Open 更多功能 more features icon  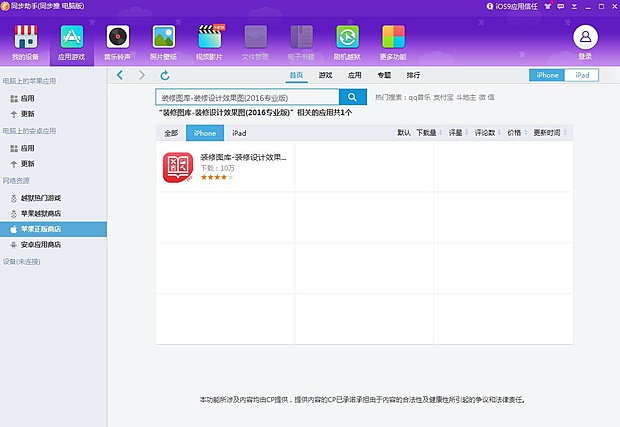tap(393, 40)
